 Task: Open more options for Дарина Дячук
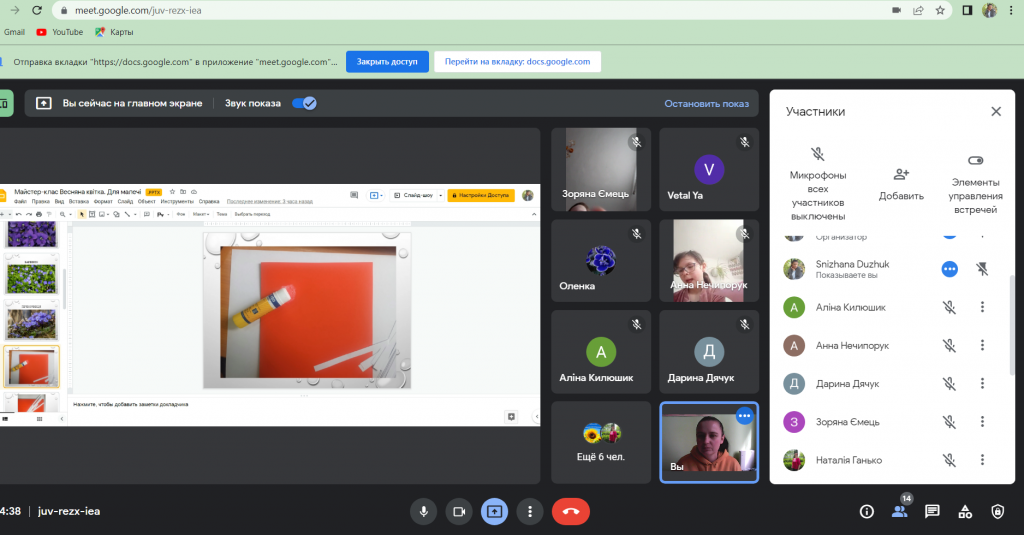982,383
